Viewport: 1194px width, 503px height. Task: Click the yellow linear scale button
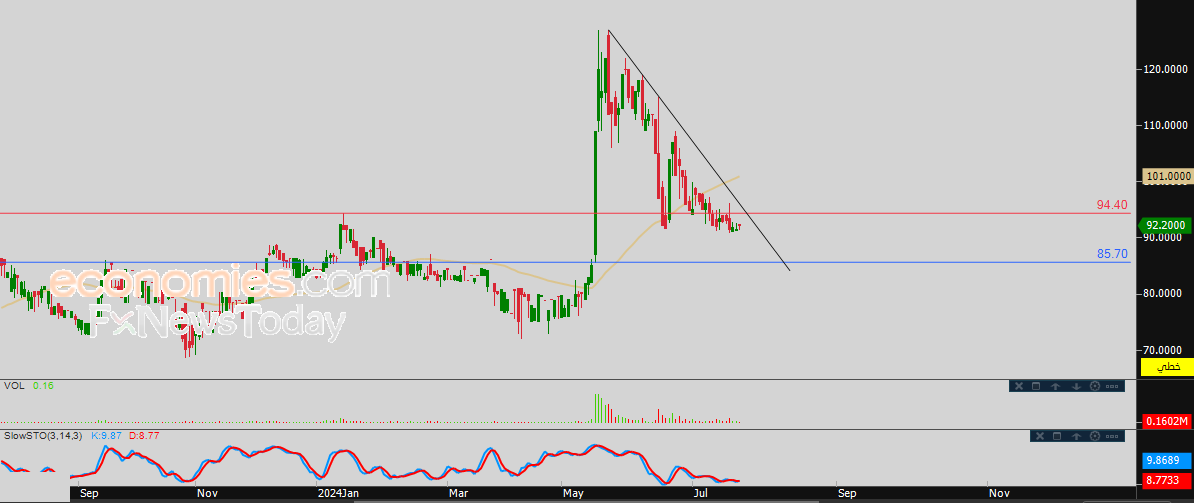click(x=1166, y=367)
